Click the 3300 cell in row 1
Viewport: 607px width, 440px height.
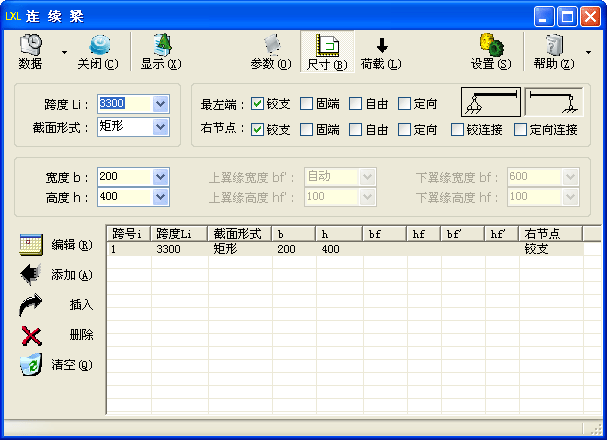180,249
